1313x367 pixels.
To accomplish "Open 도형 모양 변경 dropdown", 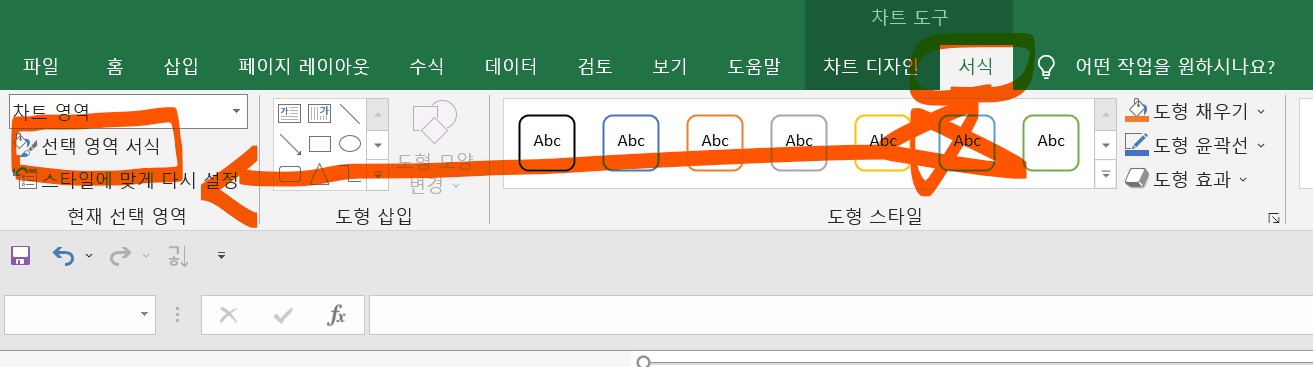I will [434, 147].
